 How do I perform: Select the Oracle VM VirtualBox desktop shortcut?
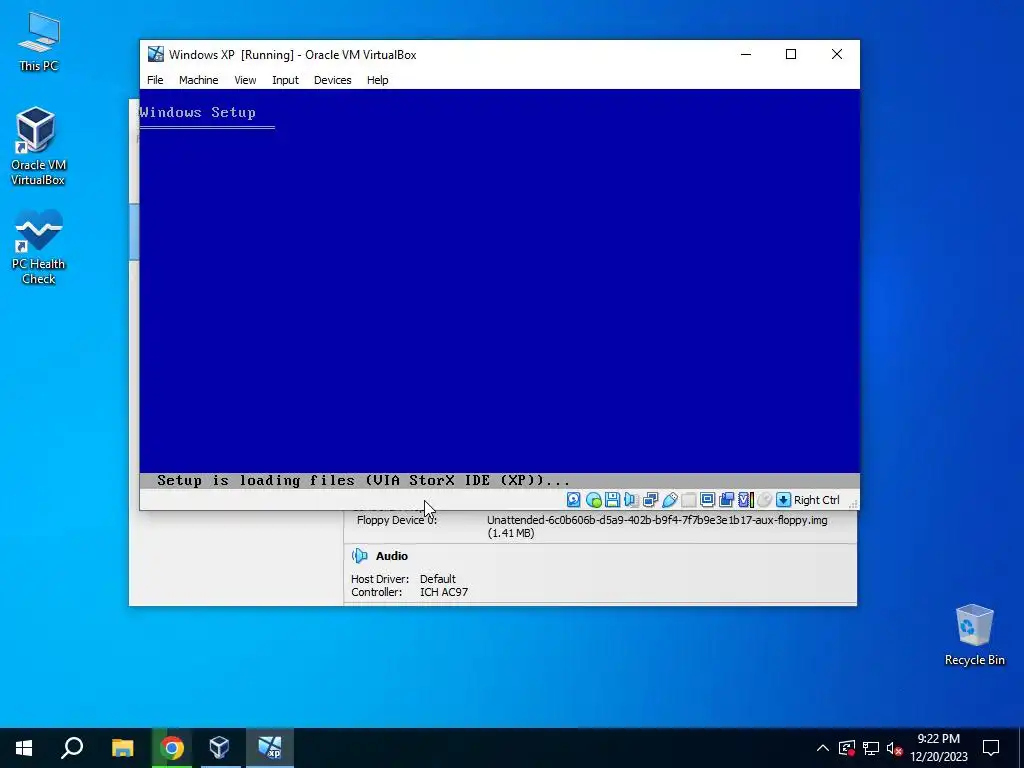(38, 147)
